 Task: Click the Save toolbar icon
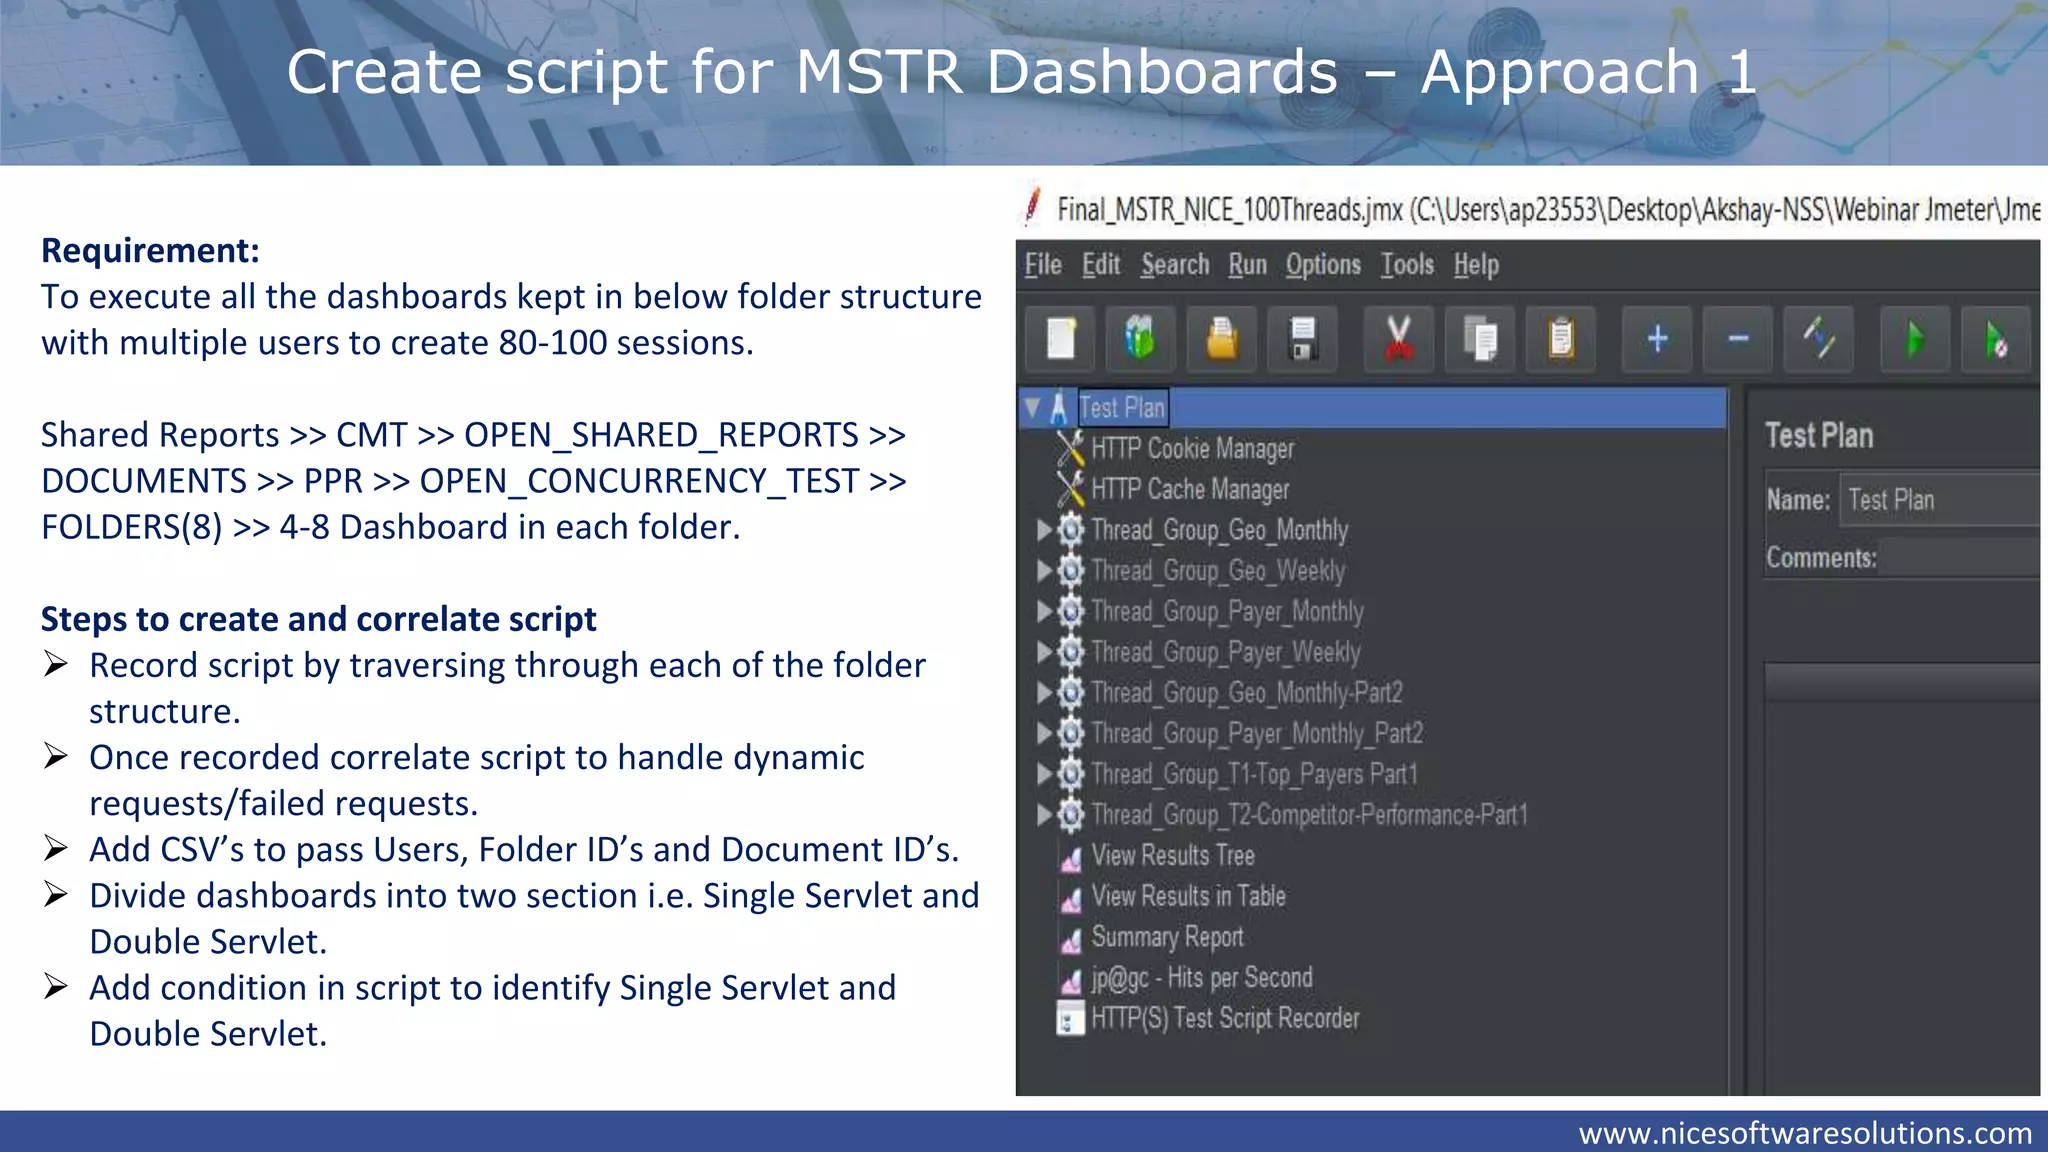pyautogui.click(x=1302, y=340)
